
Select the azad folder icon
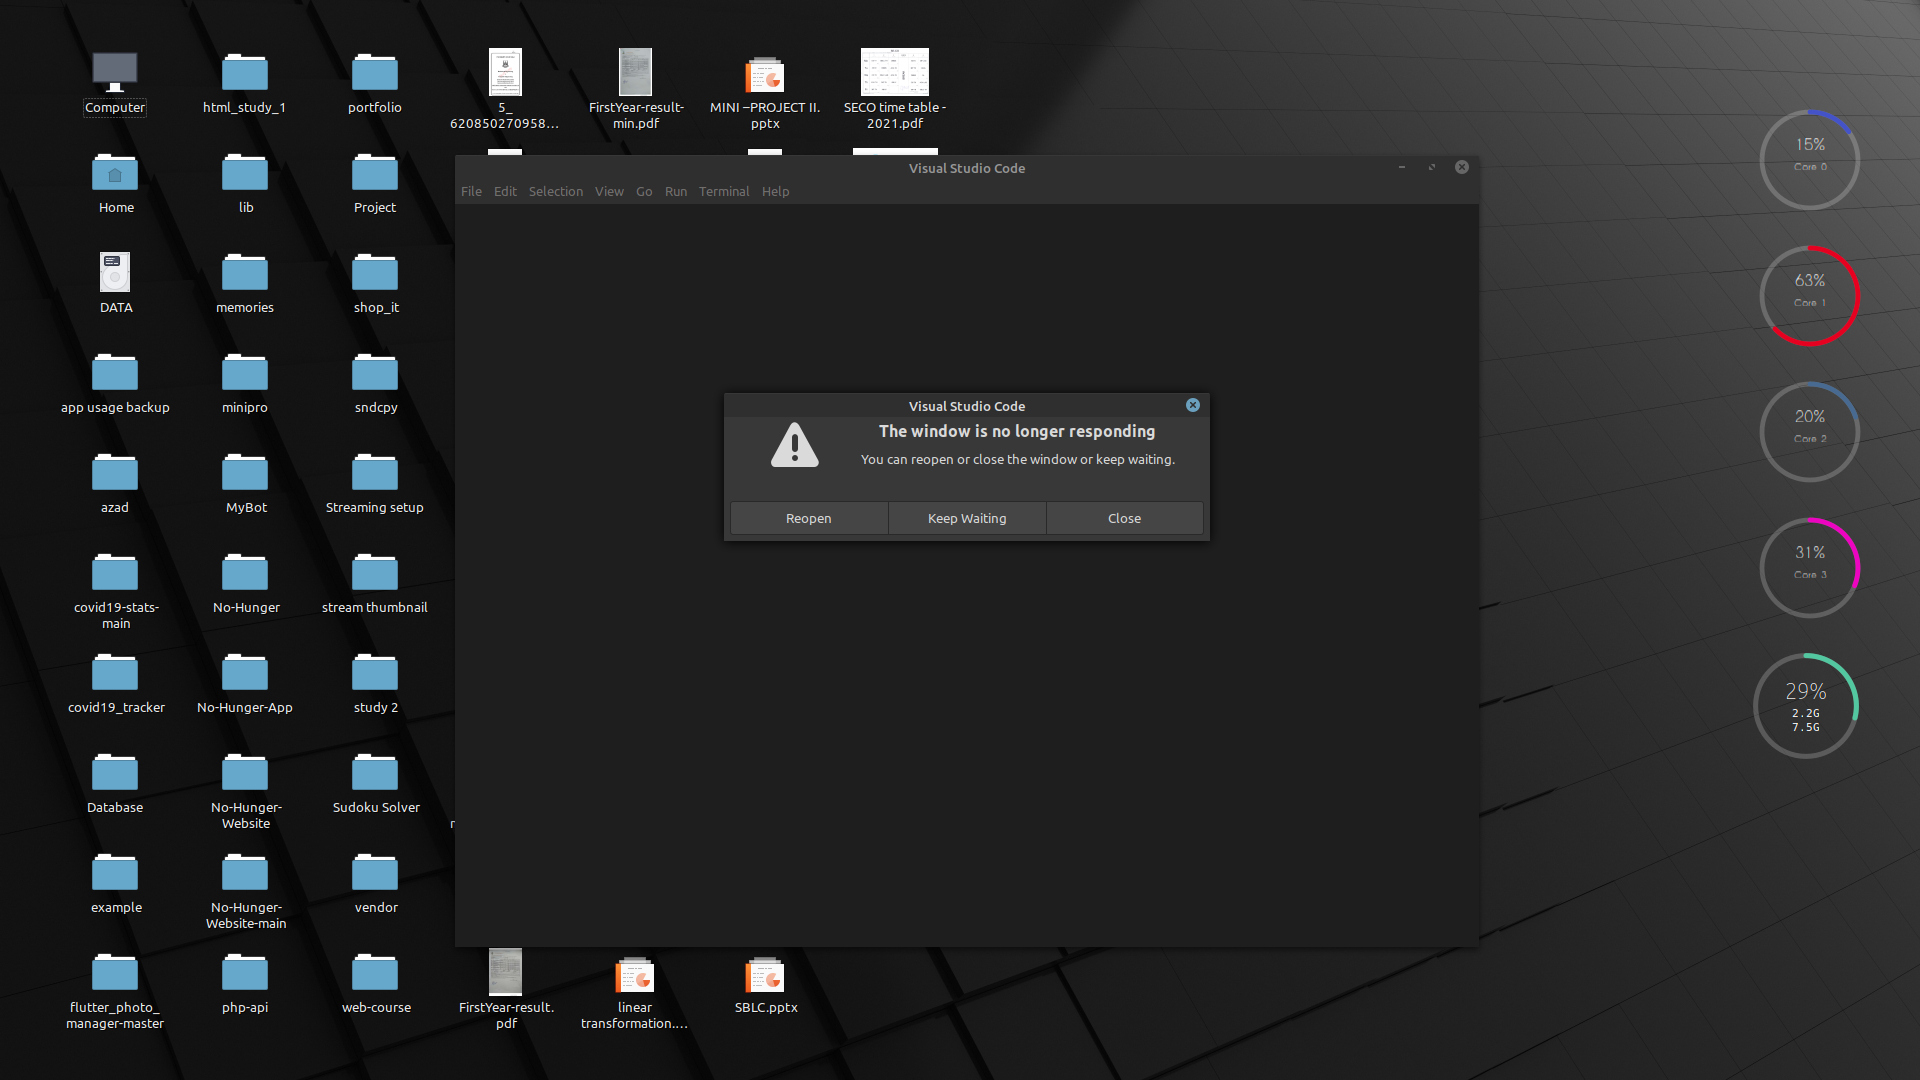pyautogui.click(x=115, y=483)
